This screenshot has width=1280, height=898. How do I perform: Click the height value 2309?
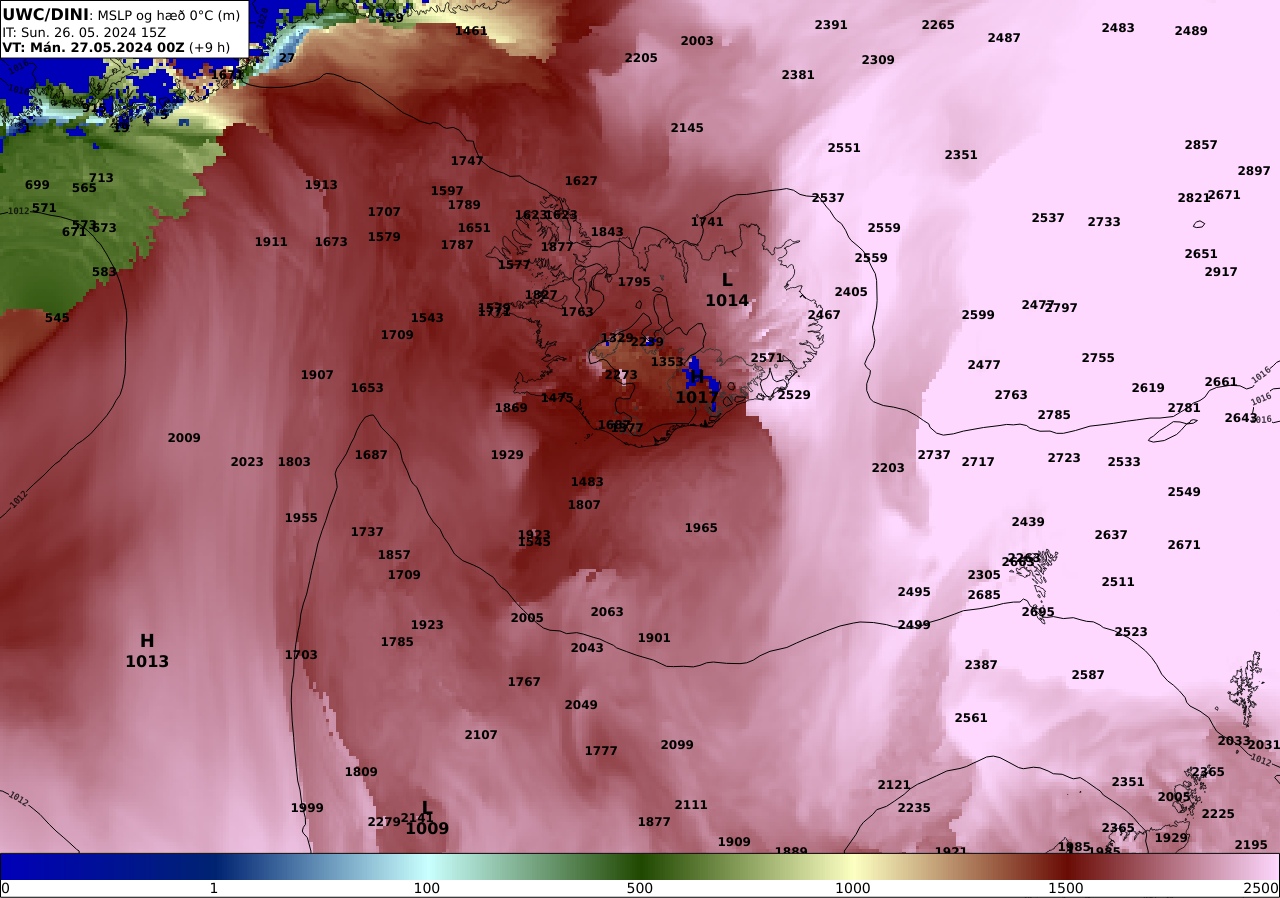pyautogui.click(x=878, y=60)
